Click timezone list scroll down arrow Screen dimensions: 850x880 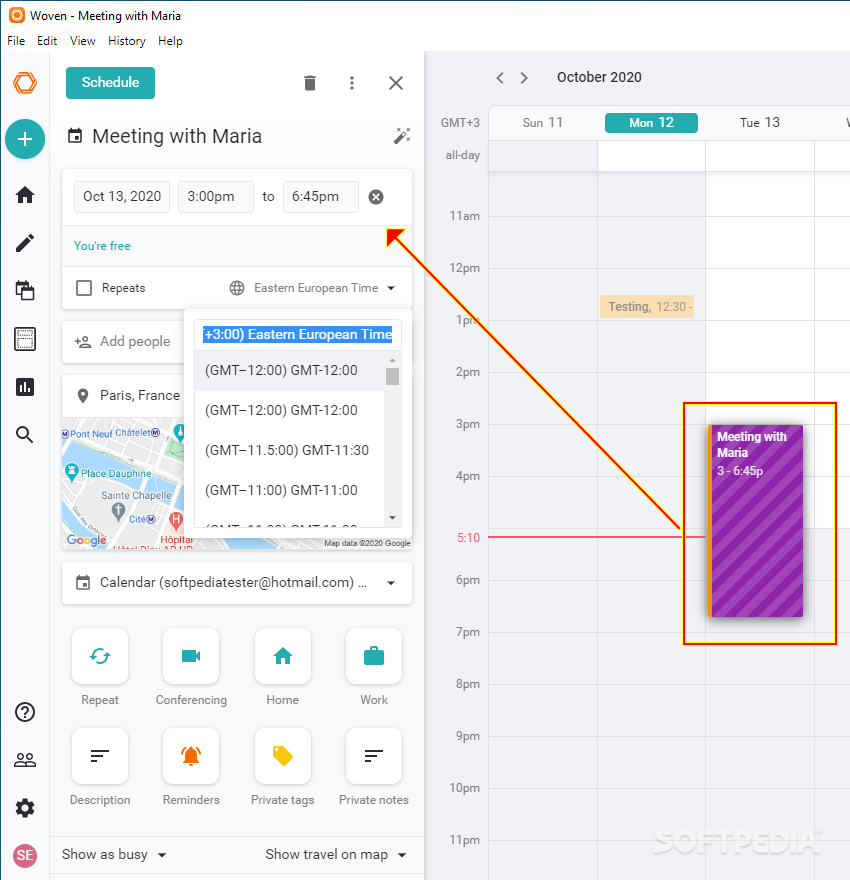(x=392, y=518)
